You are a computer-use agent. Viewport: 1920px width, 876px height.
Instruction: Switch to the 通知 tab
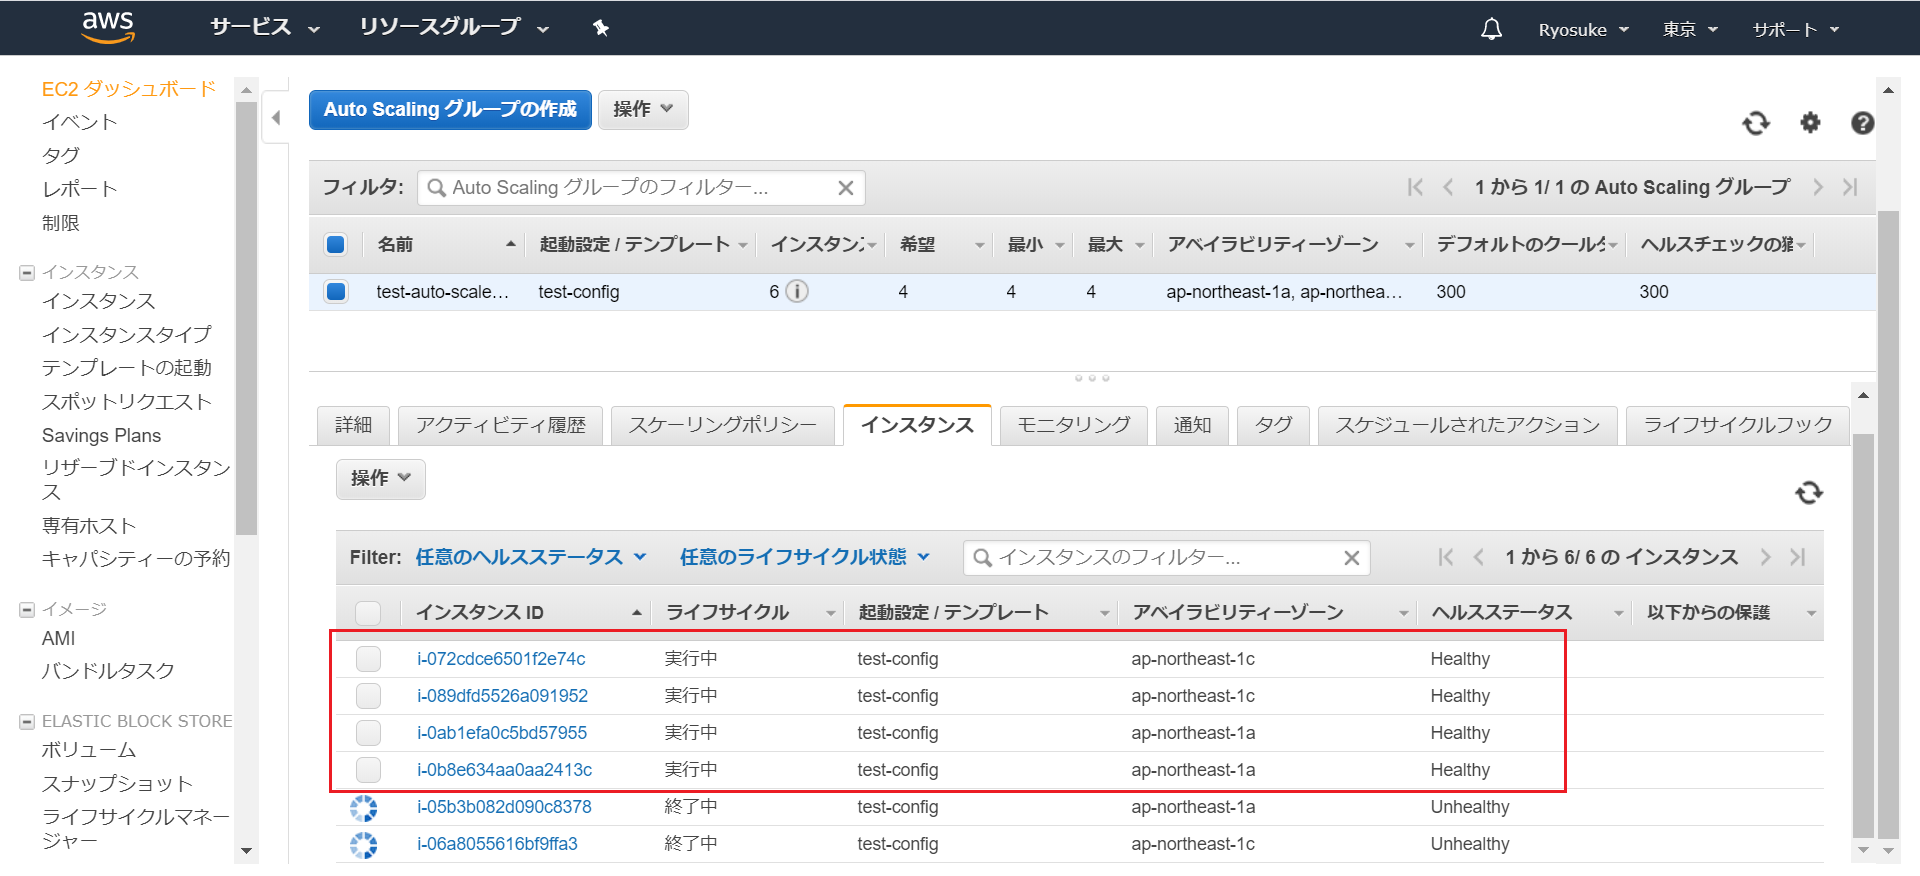(1192, 425)
